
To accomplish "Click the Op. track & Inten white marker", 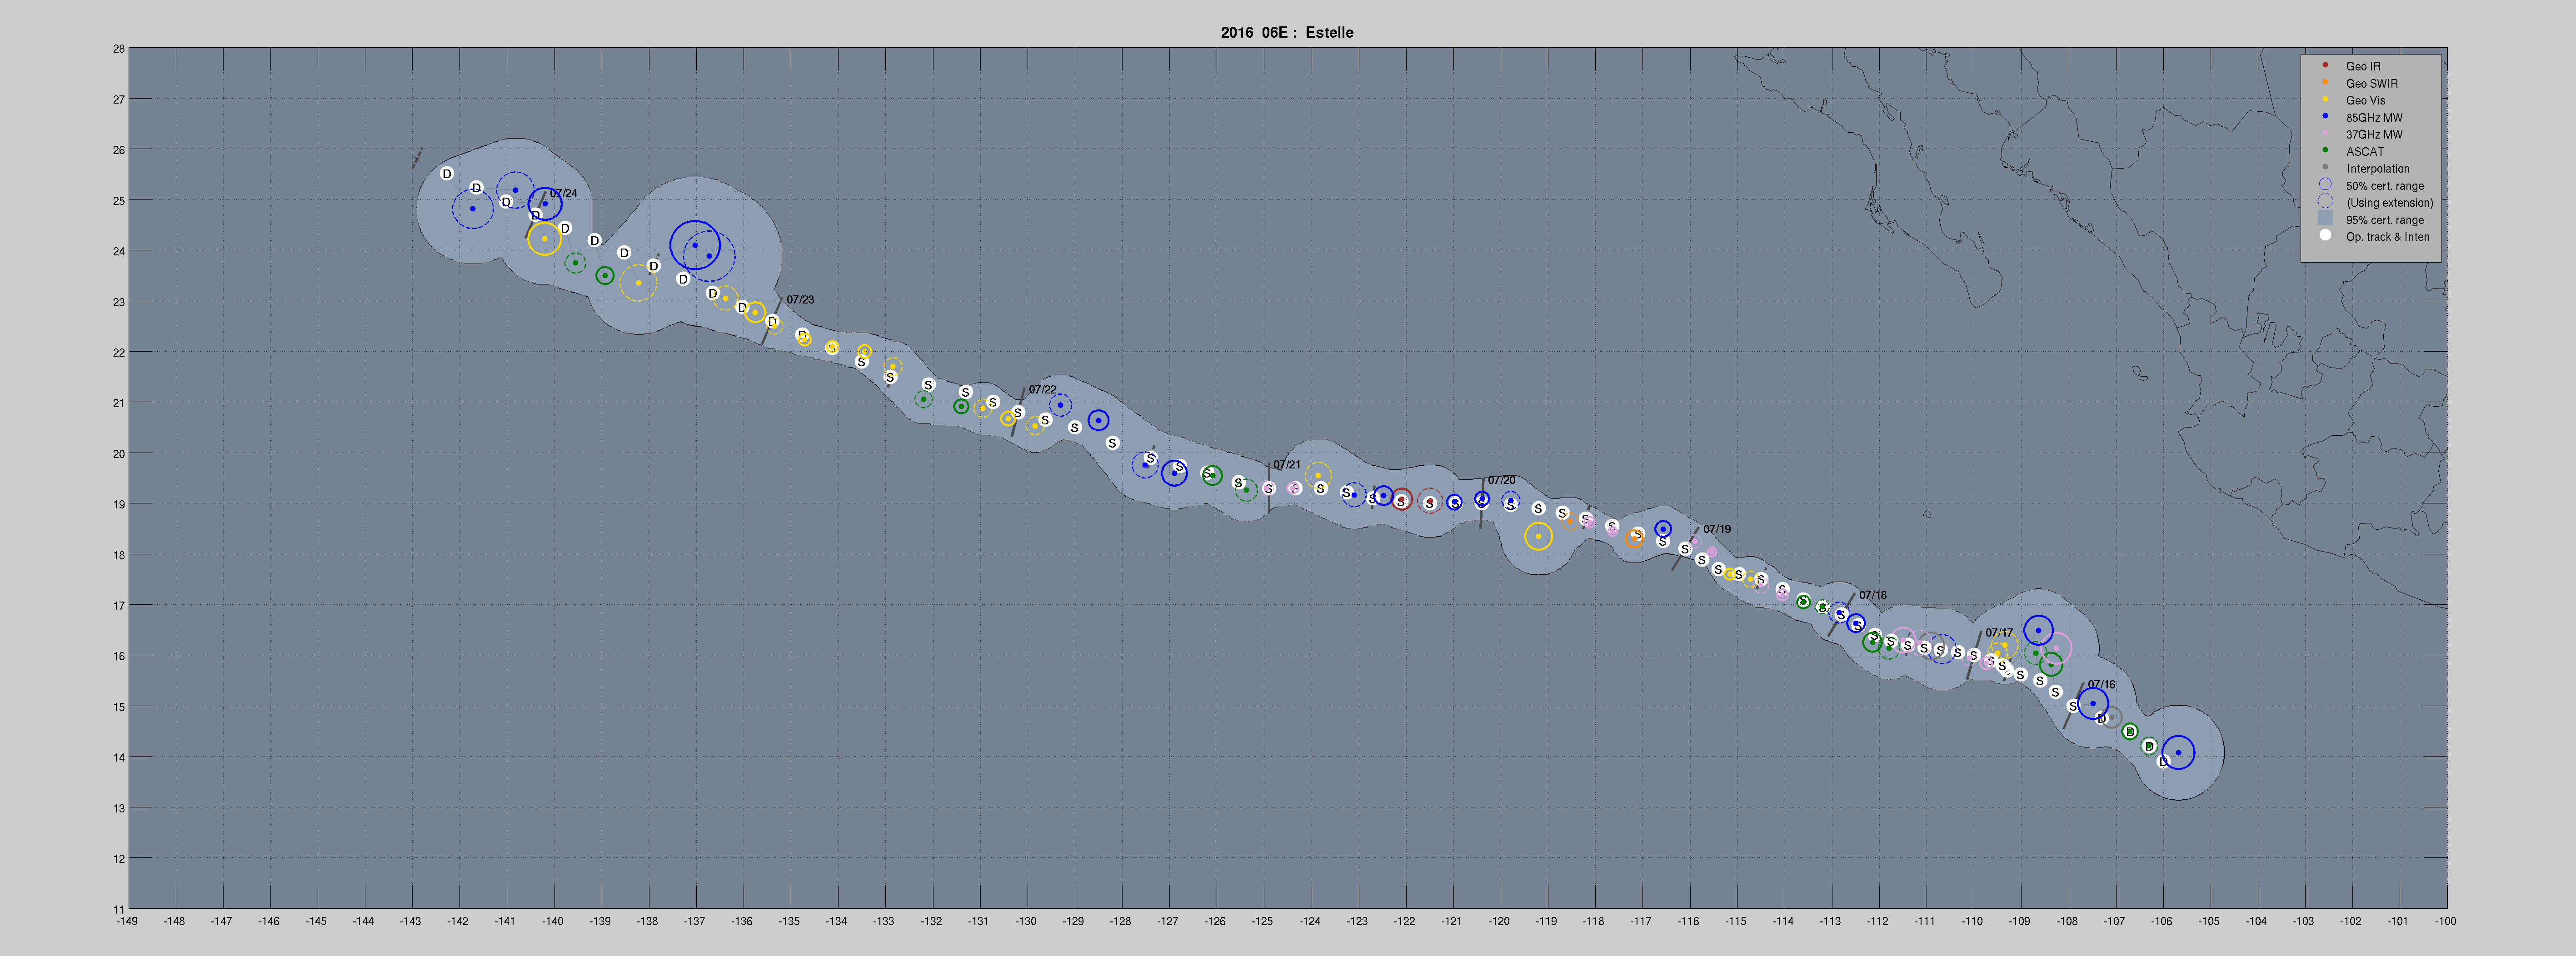I will point(2325,236).
